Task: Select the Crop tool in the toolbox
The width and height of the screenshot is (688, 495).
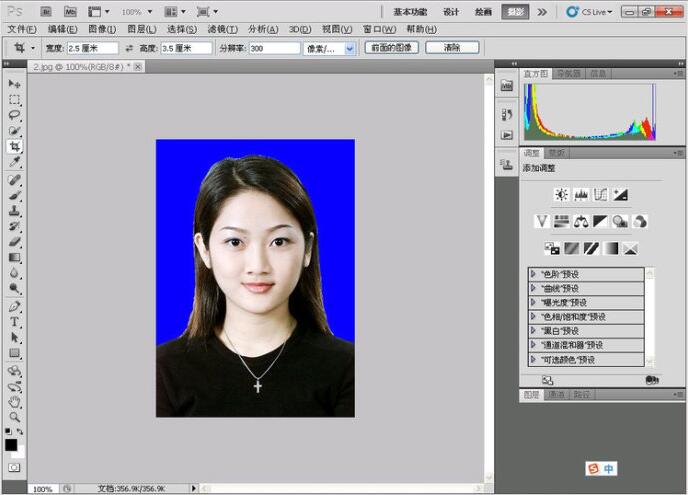Action: click(14, 146)
